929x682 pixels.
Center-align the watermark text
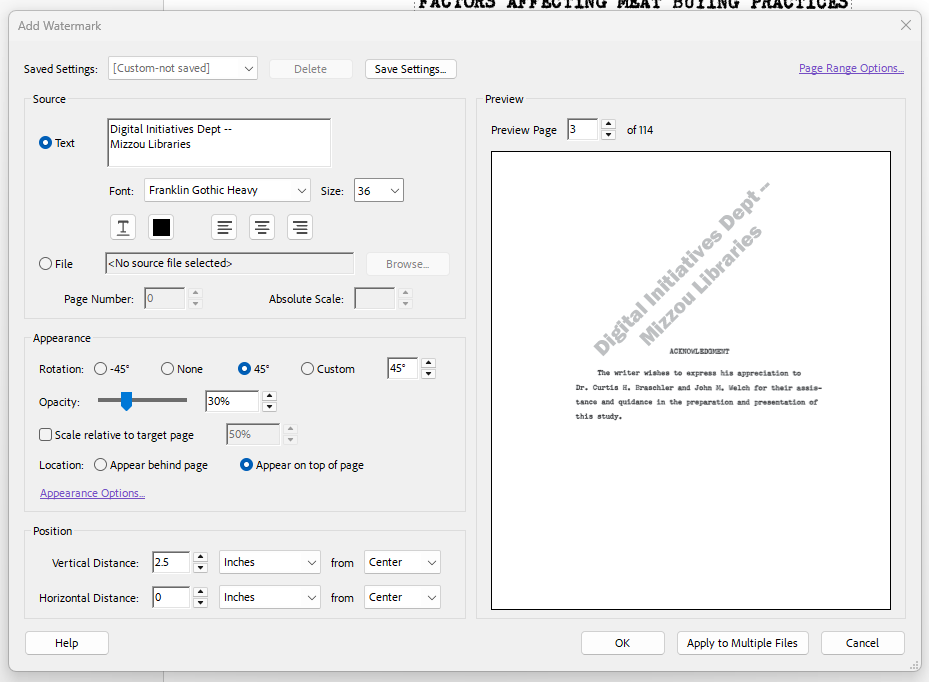pyautogui.click(x=262, y=227)
